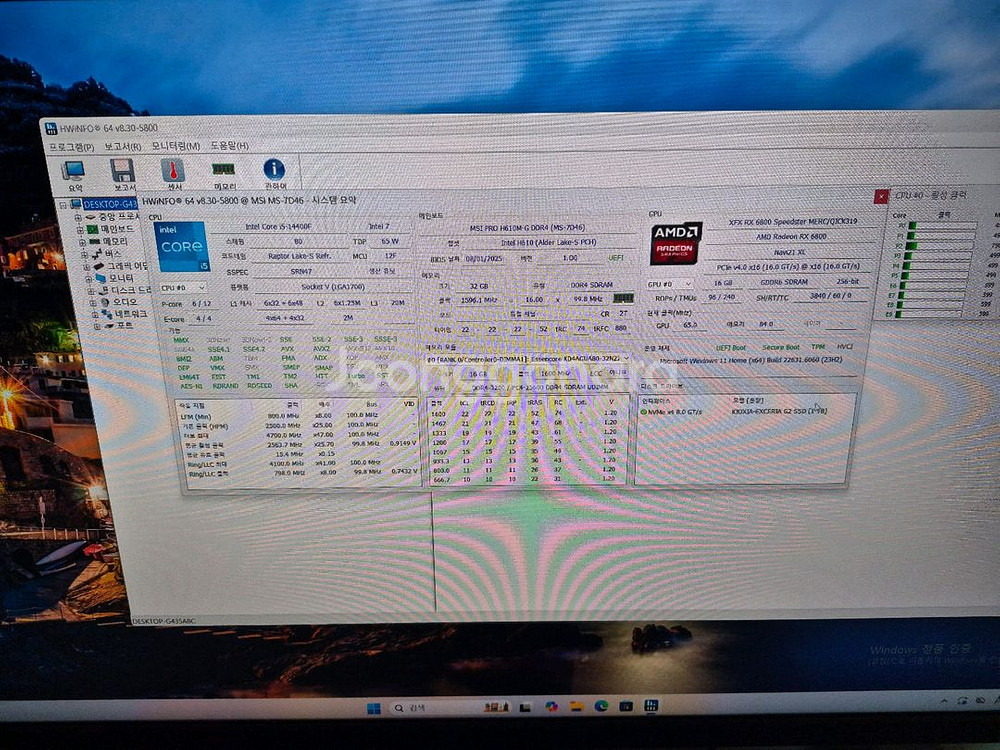This screenshot has height=750, width=1000.
Task: Select the DESKTOP-G43 root tree item
Action: (x=108, y=204)
